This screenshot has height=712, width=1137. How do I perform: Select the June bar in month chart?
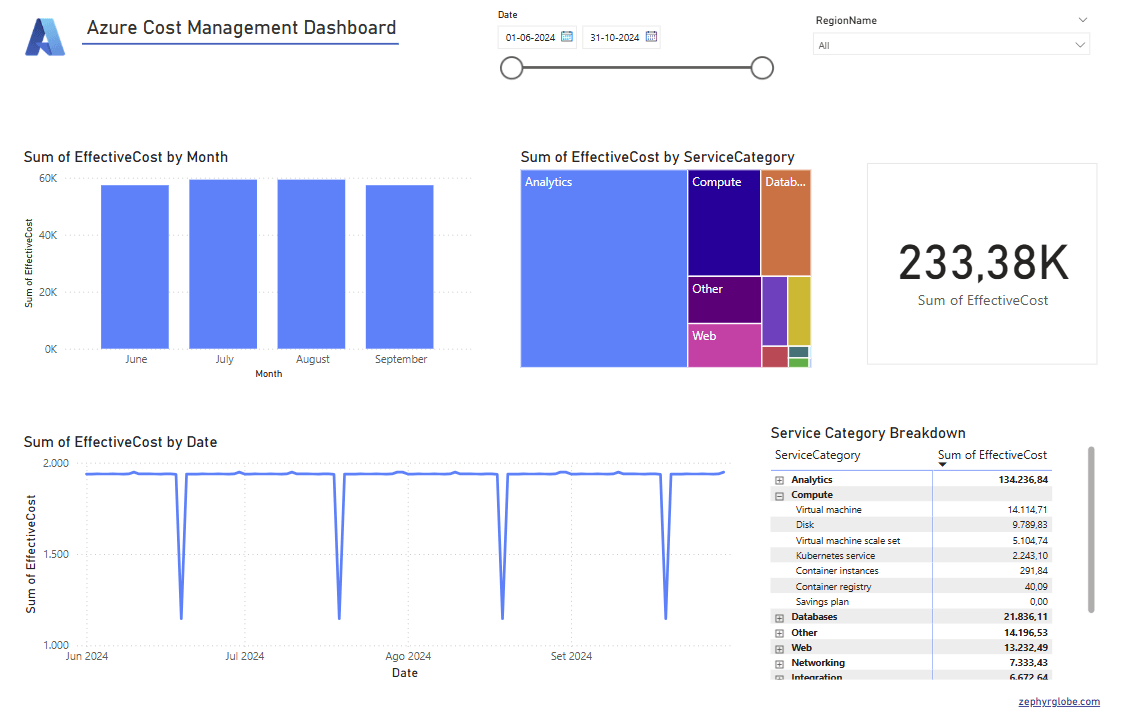[x=135, y=267]
